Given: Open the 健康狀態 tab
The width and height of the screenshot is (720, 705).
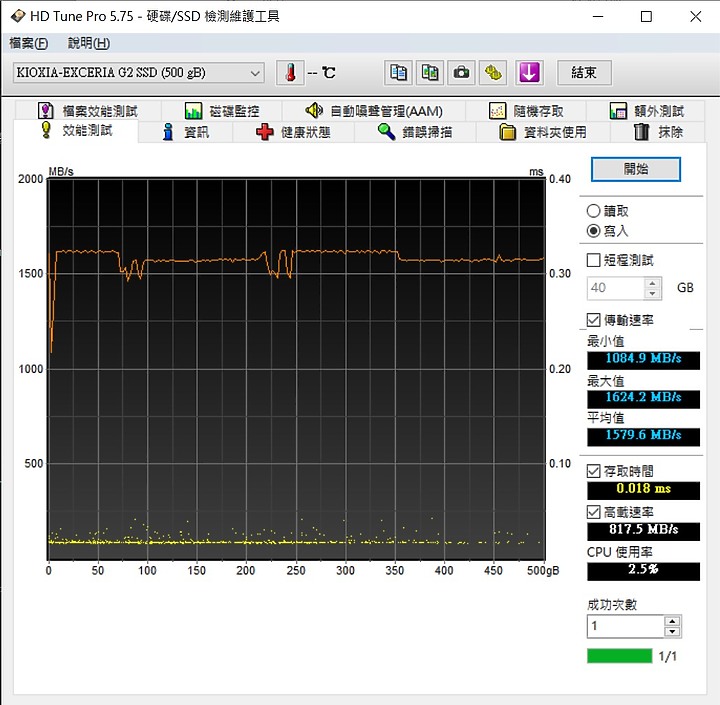Looking at the screenshot, I should [293, 132].
